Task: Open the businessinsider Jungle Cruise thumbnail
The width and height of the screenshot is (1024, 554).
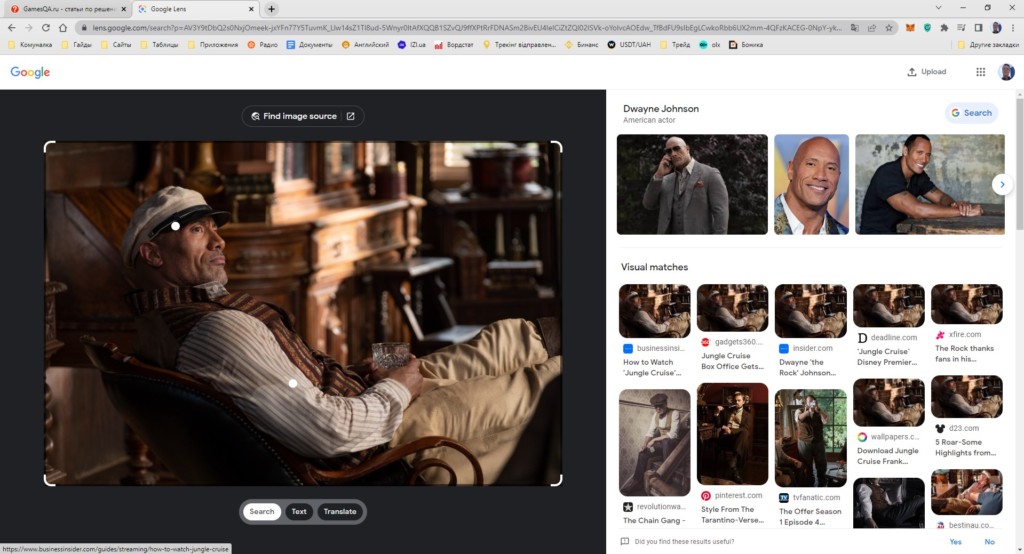Action: click(x=654, y=311)
